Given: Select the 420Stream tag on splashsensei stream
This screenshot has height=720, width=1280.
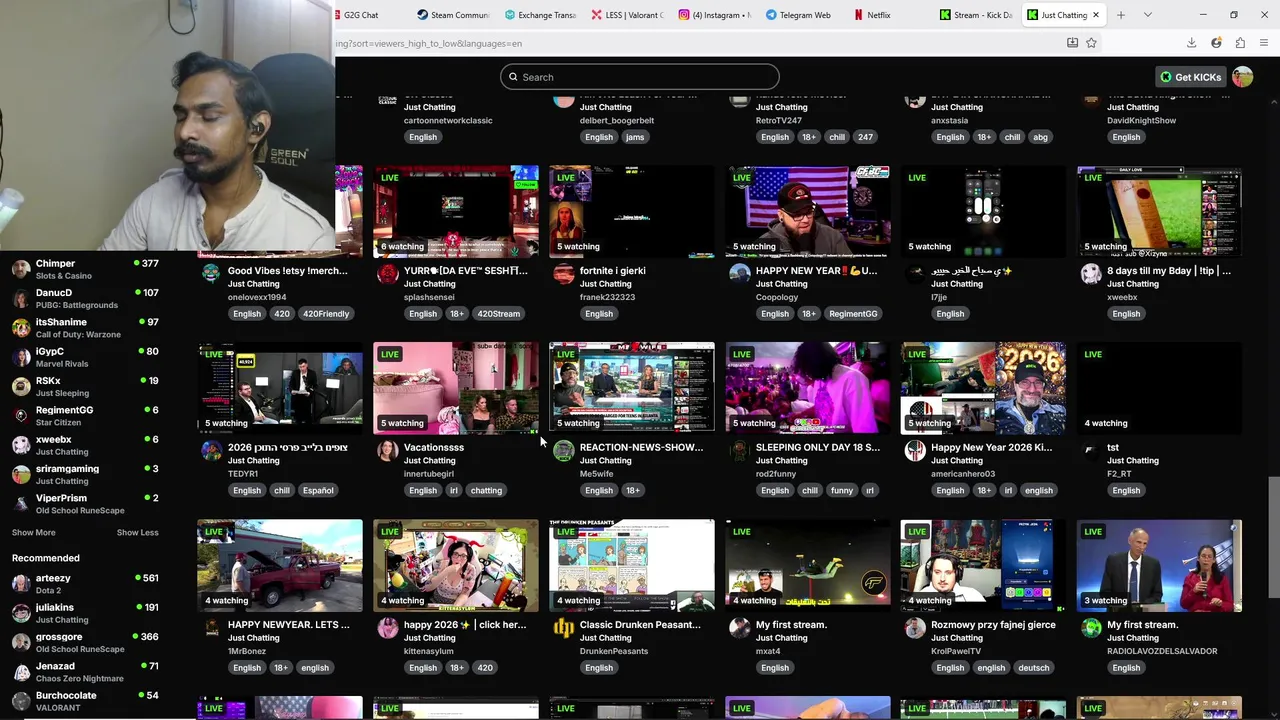Looking at the screenshot, I should click(499, 314).
